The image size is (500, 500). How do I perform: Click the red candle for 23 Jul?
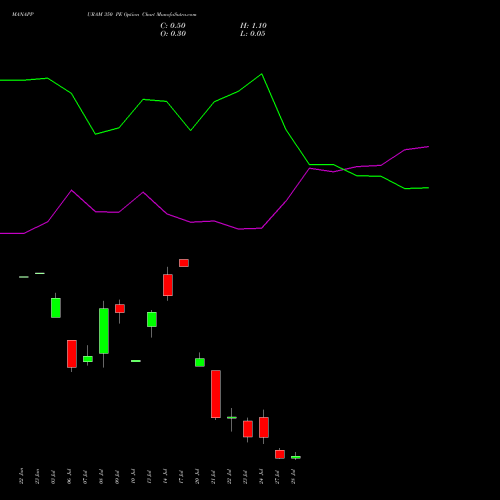click(x=248, y=429)
